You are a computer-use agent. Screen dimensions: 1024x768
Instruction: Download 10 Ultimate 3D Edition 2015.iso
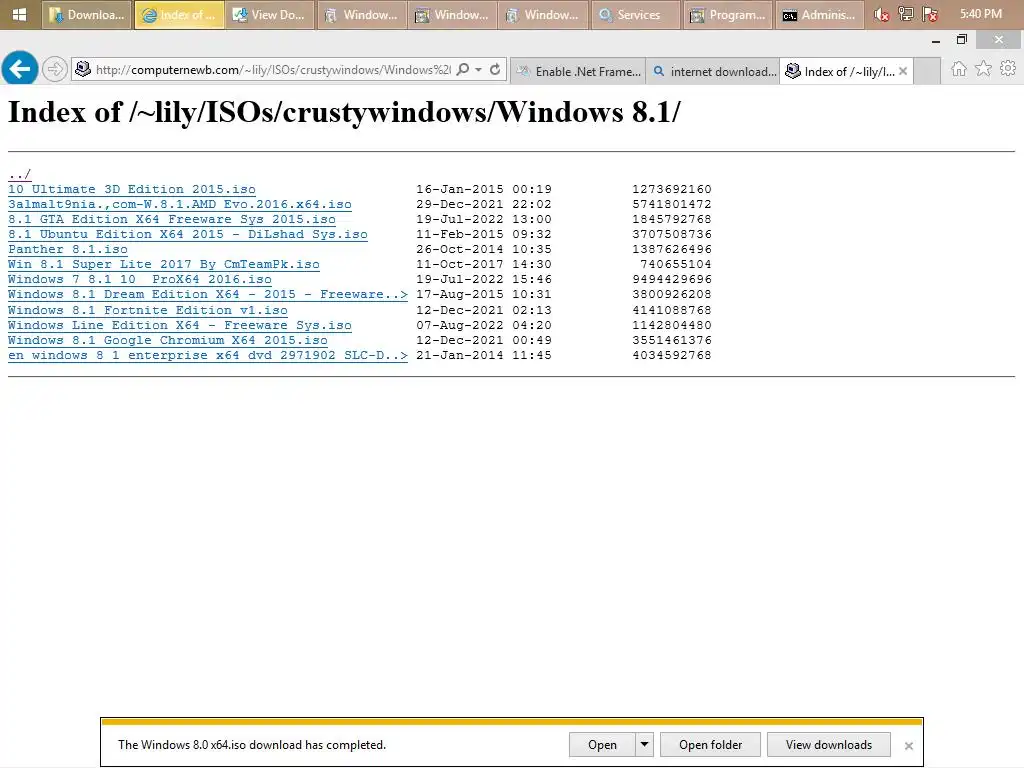[x=132, y=189]
